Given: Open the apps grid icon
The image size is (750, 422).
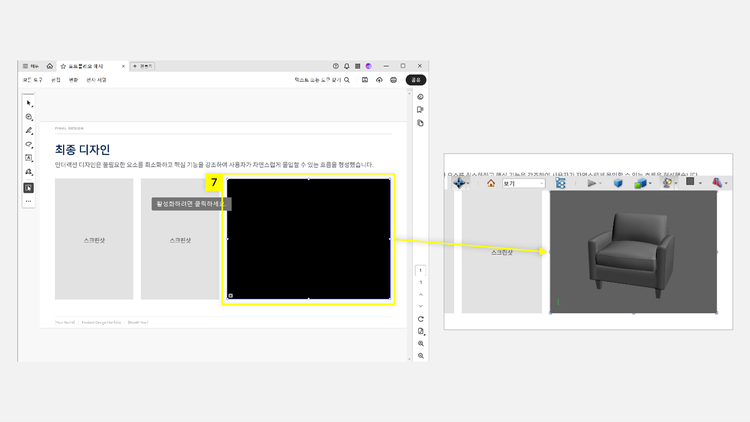Looking at the screenshot, I should click(357, 66).
